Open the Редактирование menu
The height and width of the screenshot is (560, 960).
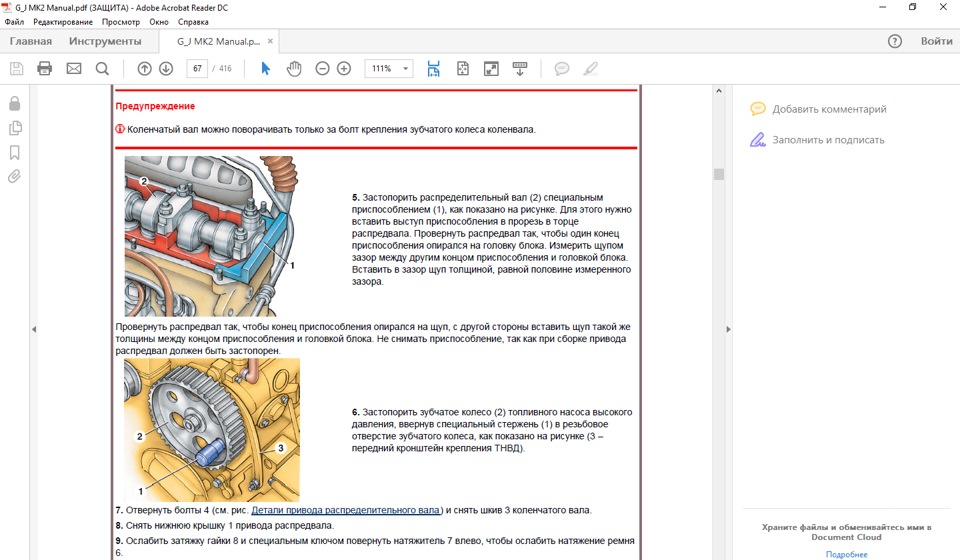click(x=63, y=21)
